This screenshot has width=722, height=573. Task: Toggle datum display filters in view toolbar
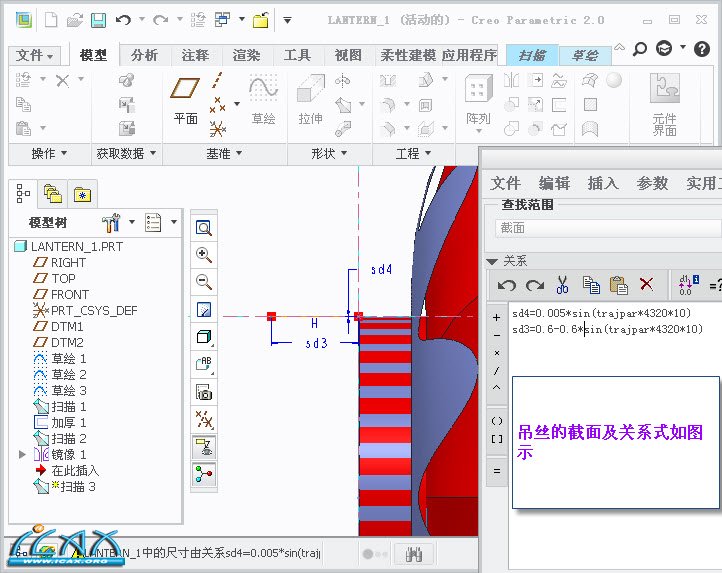pyautogui.click(x=204, y=419)
